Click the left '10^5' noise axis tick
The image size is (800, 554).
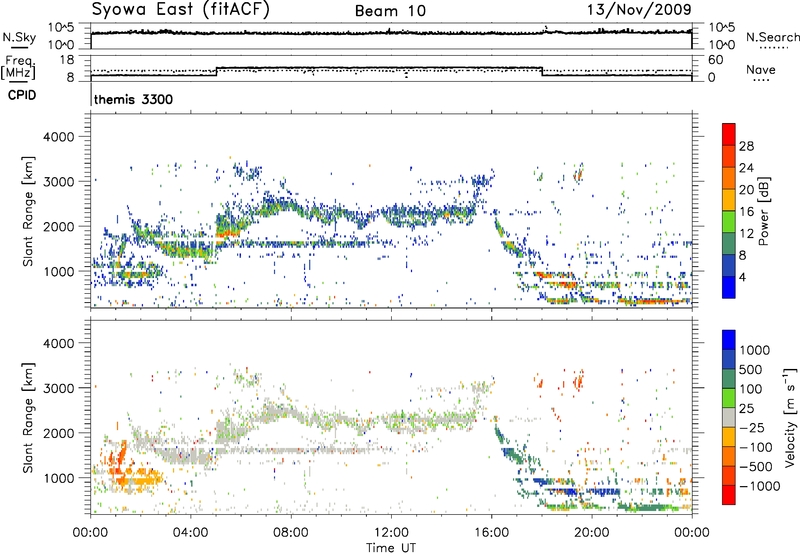tap(61, 27)
